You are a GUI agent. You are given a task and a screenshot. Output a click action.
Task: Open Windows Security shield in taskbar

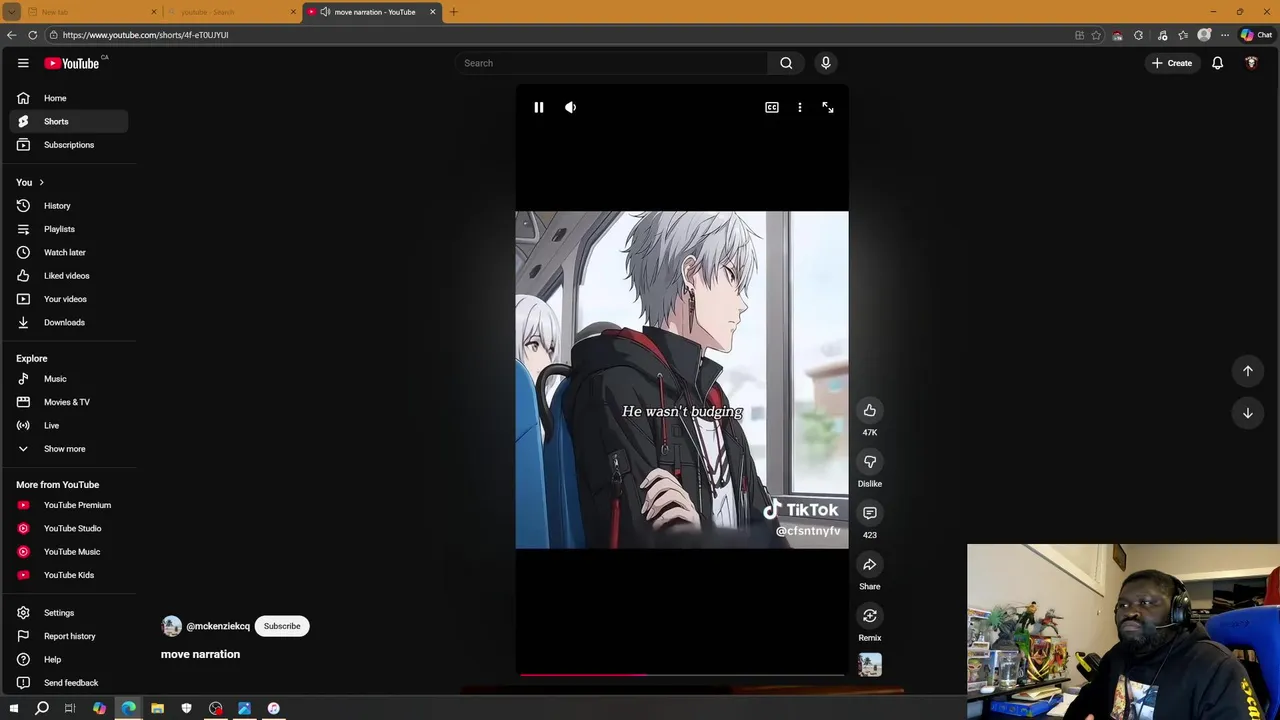(186, 708)
